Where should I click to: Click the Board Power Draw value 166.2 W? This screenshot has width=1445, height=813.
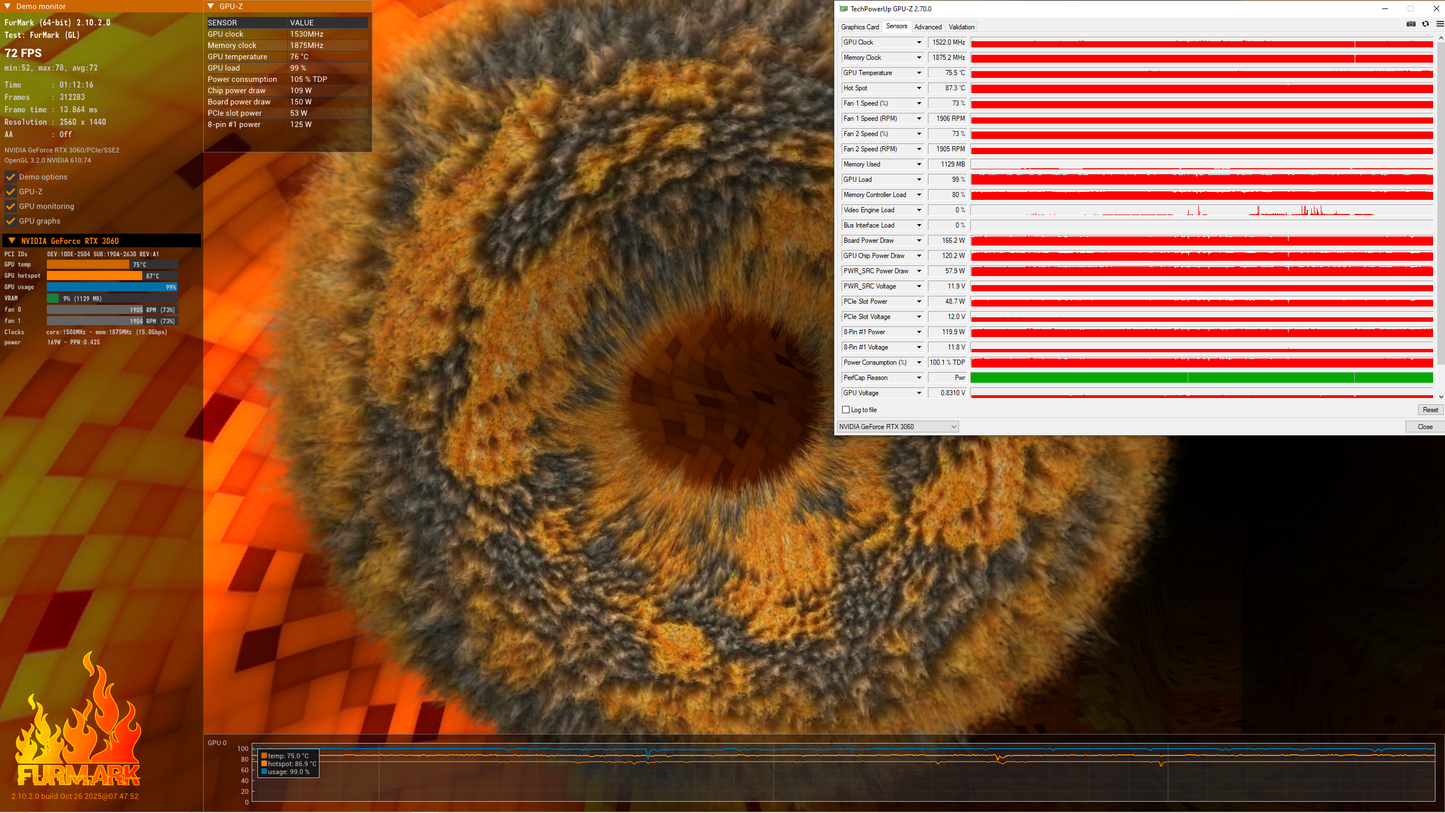pos(947,241)
